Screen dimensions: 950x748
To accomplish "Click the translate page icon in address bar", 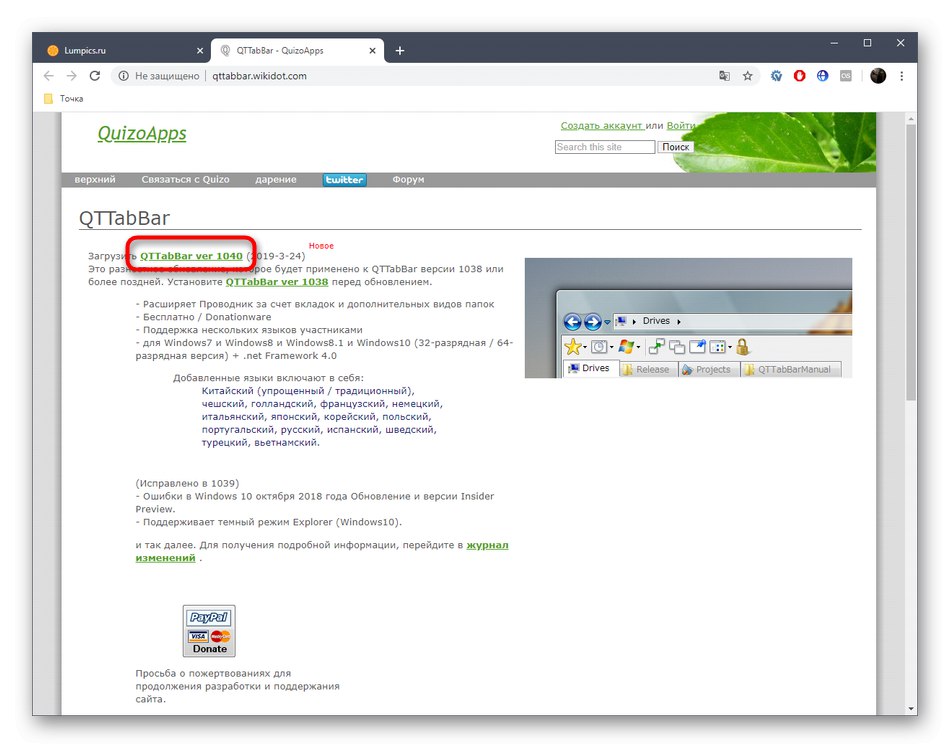I will point(724,76).
